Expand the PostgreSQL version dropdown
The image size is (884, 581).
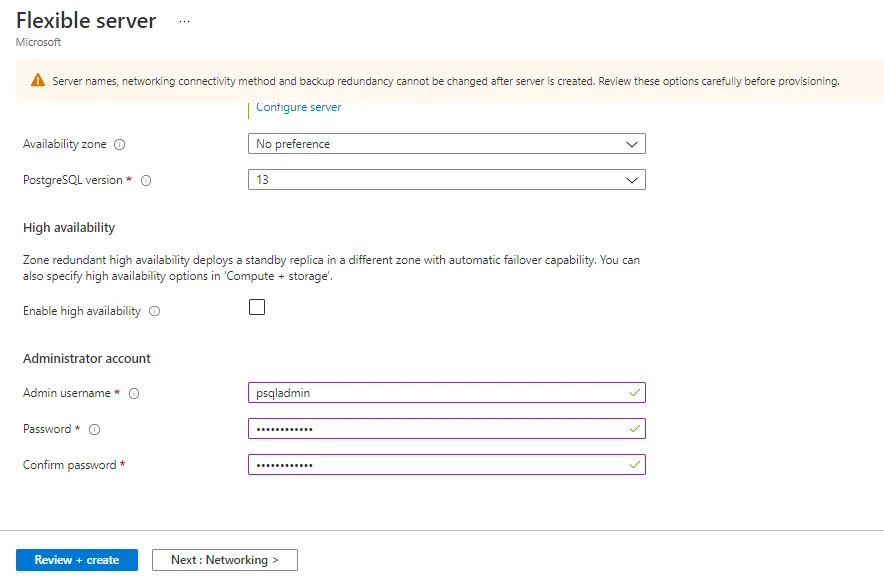point(632,180)
